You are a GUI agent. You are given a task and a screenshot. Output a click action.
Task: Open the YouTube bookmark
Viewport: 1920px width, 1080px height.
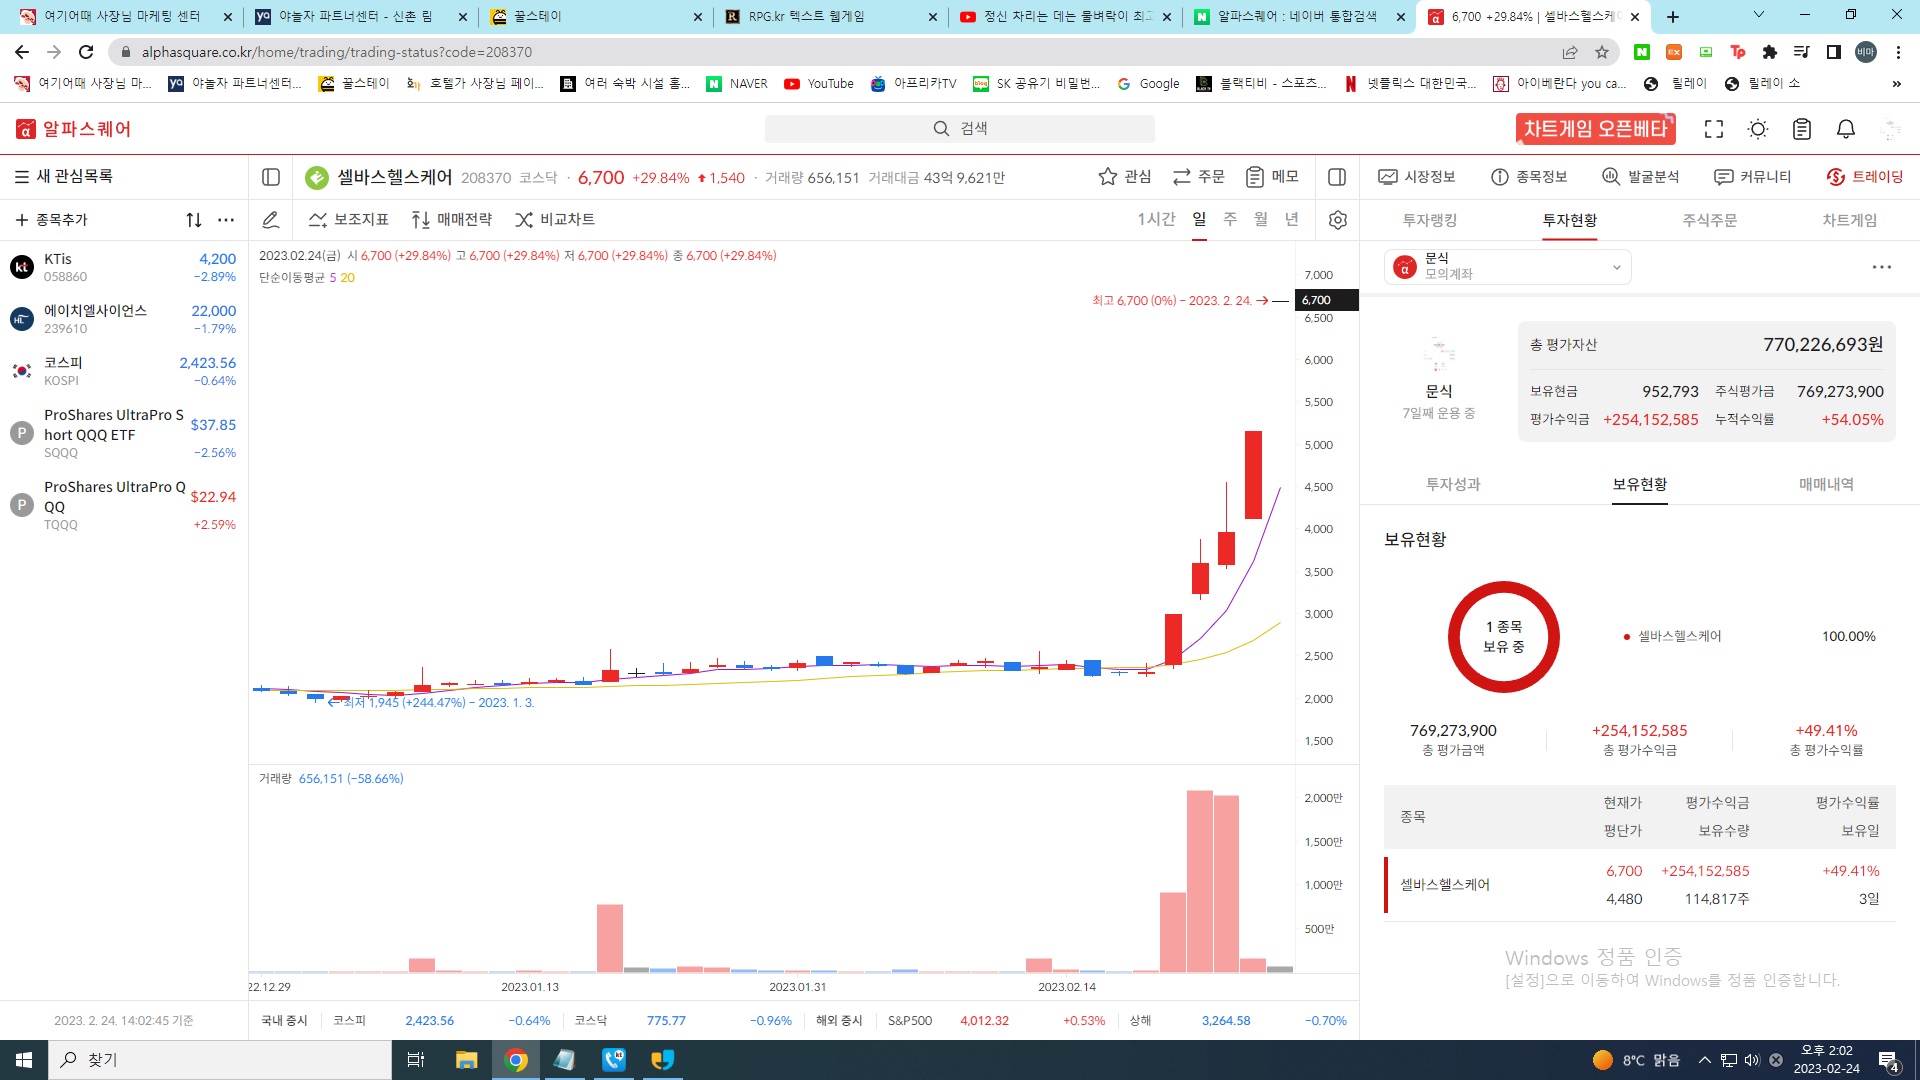819,84
